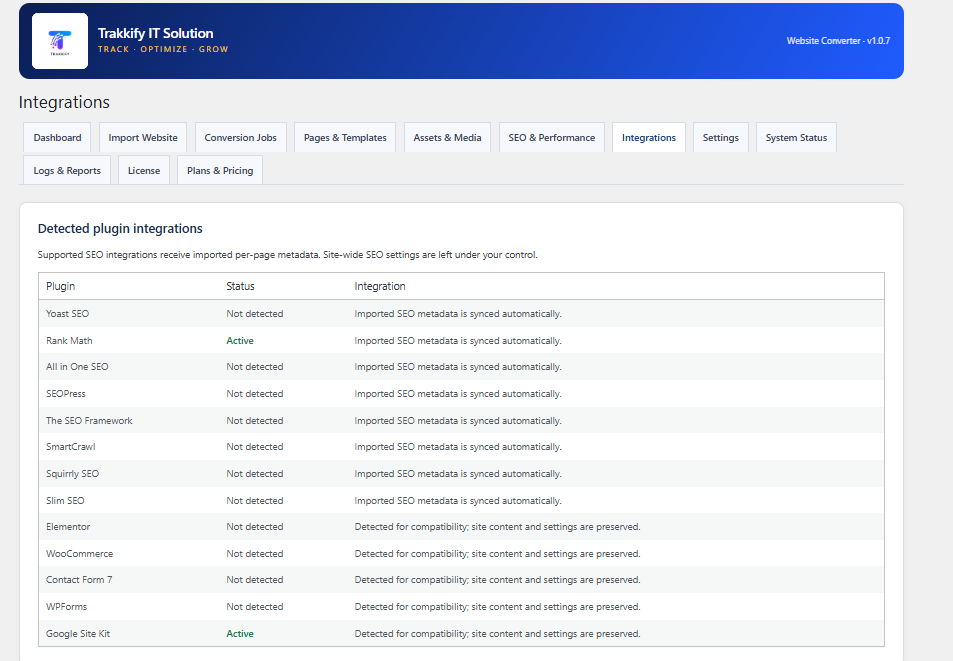Screen dimensions: 953x661
Task: Click integration description for Contact Form 7
Action: [497, 580]
